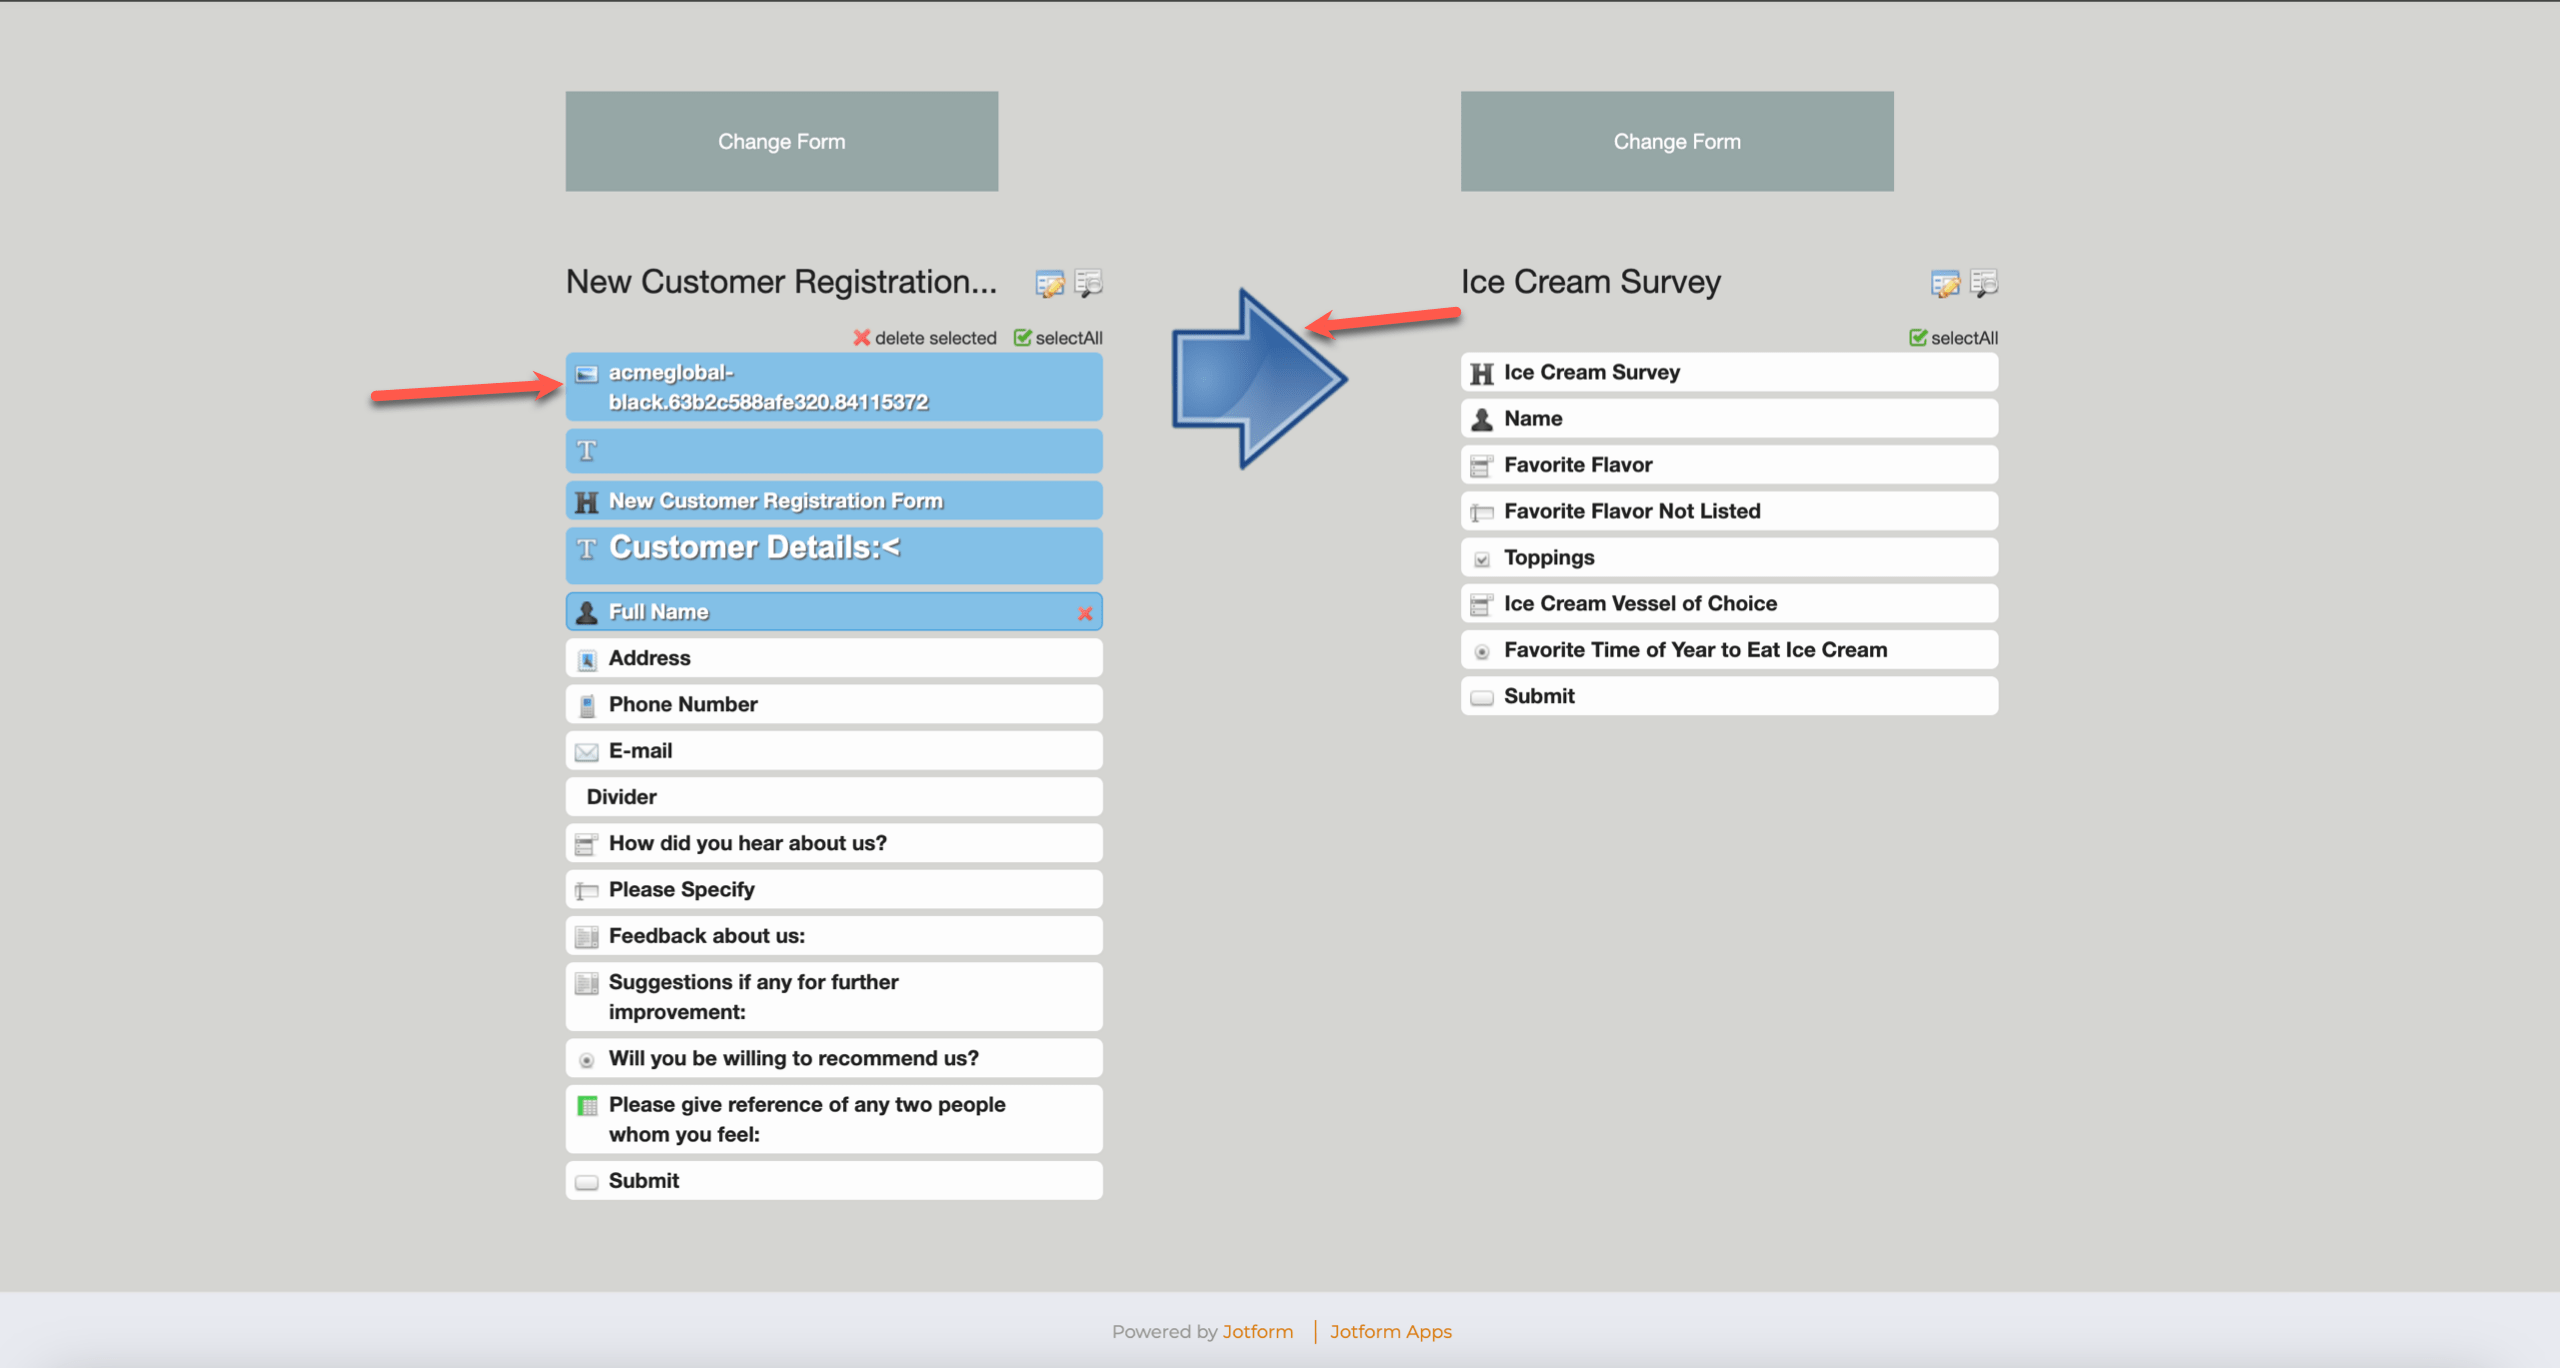Select How did you hear about us dropdown field
Image resolution: width=2560 pixels, height=1368 pixels.
point(833,843)
